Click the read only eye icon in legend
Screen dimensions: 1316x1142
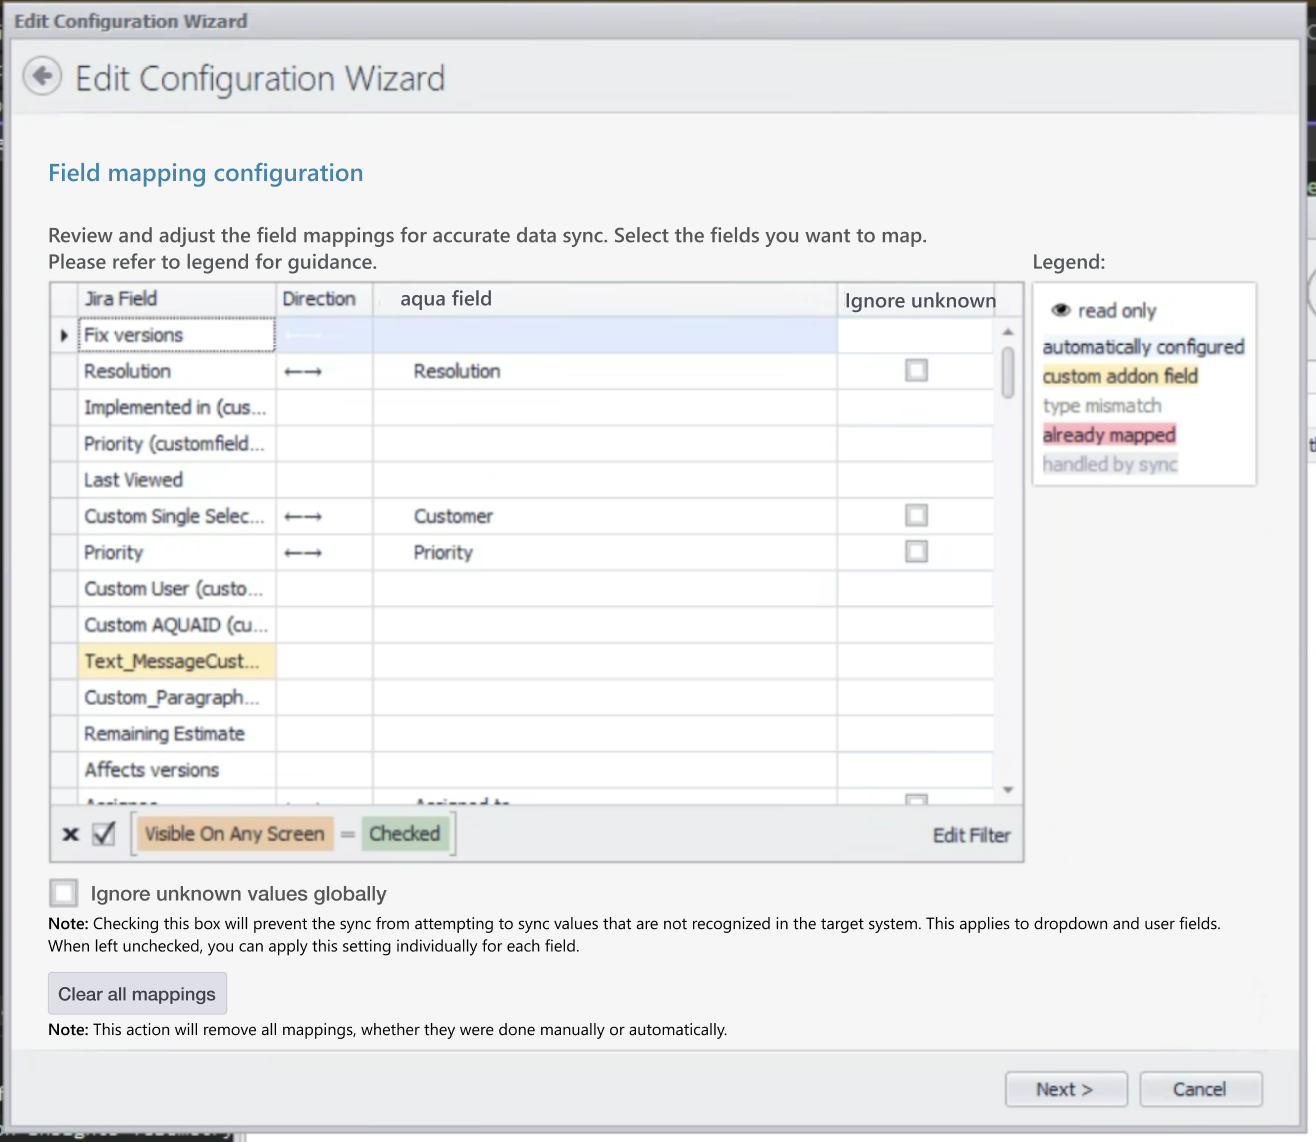coord(1061,311)
